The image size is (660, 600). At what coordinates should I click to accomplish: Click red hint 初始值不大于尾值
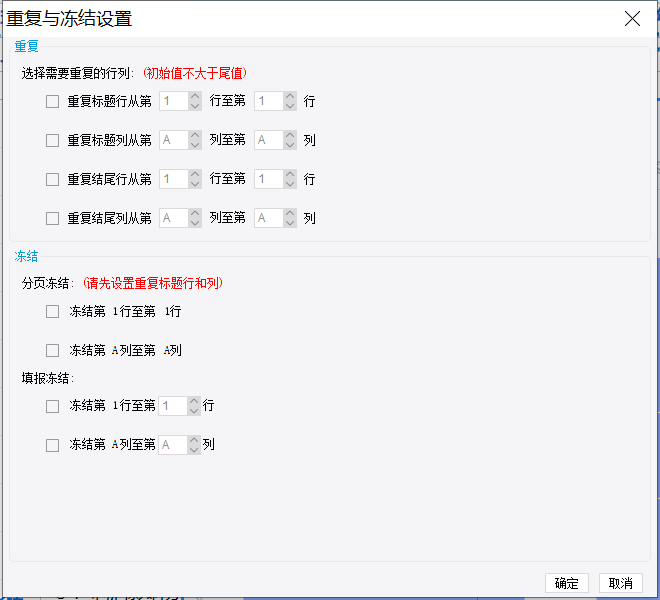coord(194,73)
